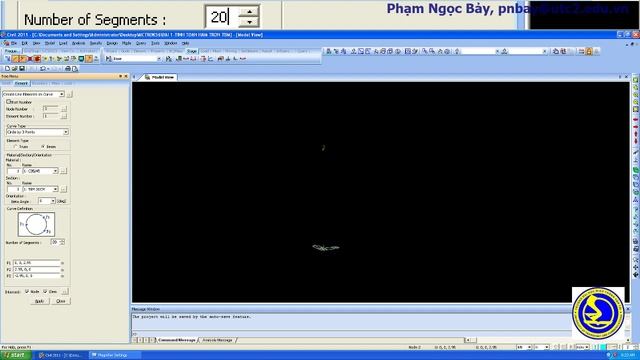Click the New Project icon
This screenshot has height=360, width=640.
(x=7, y=69)
